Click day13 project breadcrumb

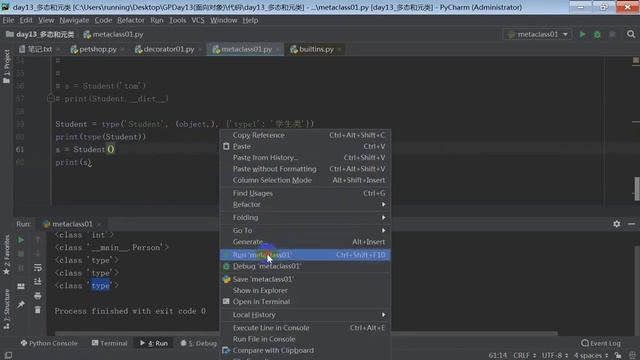point(40,35)
